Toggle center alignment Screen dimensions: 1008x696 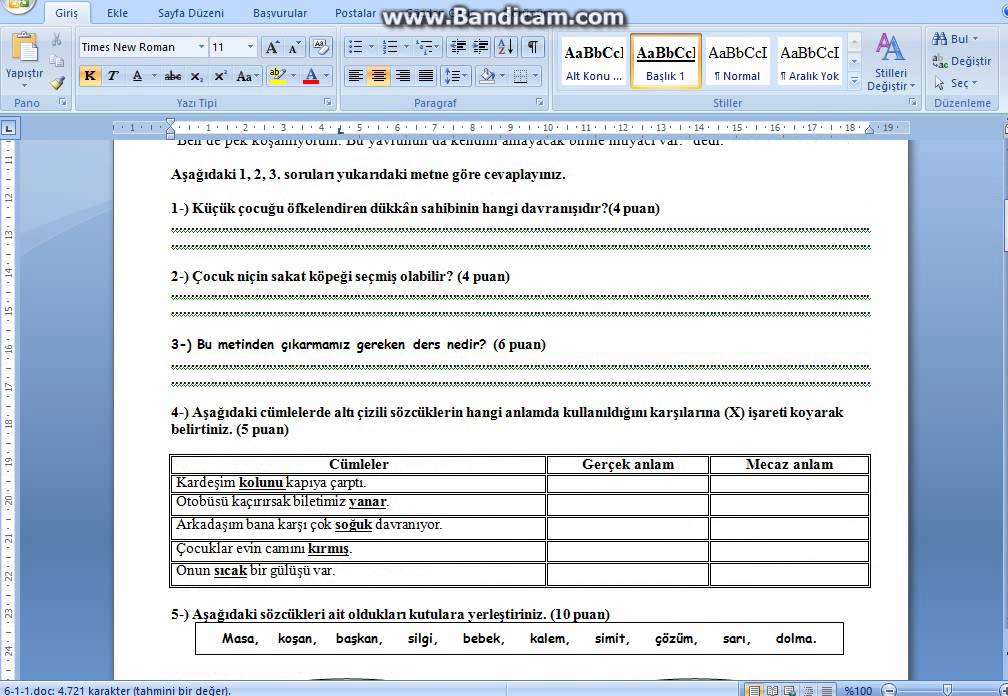379,76
